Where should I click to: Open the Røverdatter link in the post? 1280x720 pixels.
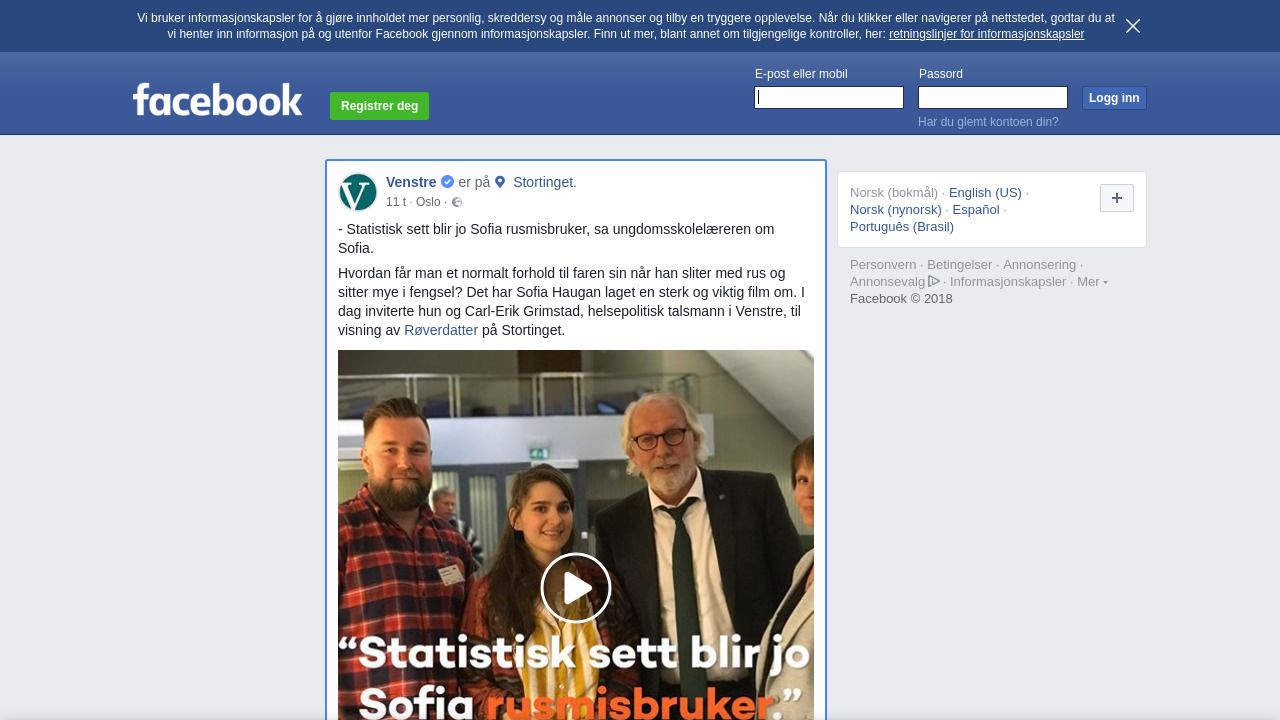[x=441, y=330]
